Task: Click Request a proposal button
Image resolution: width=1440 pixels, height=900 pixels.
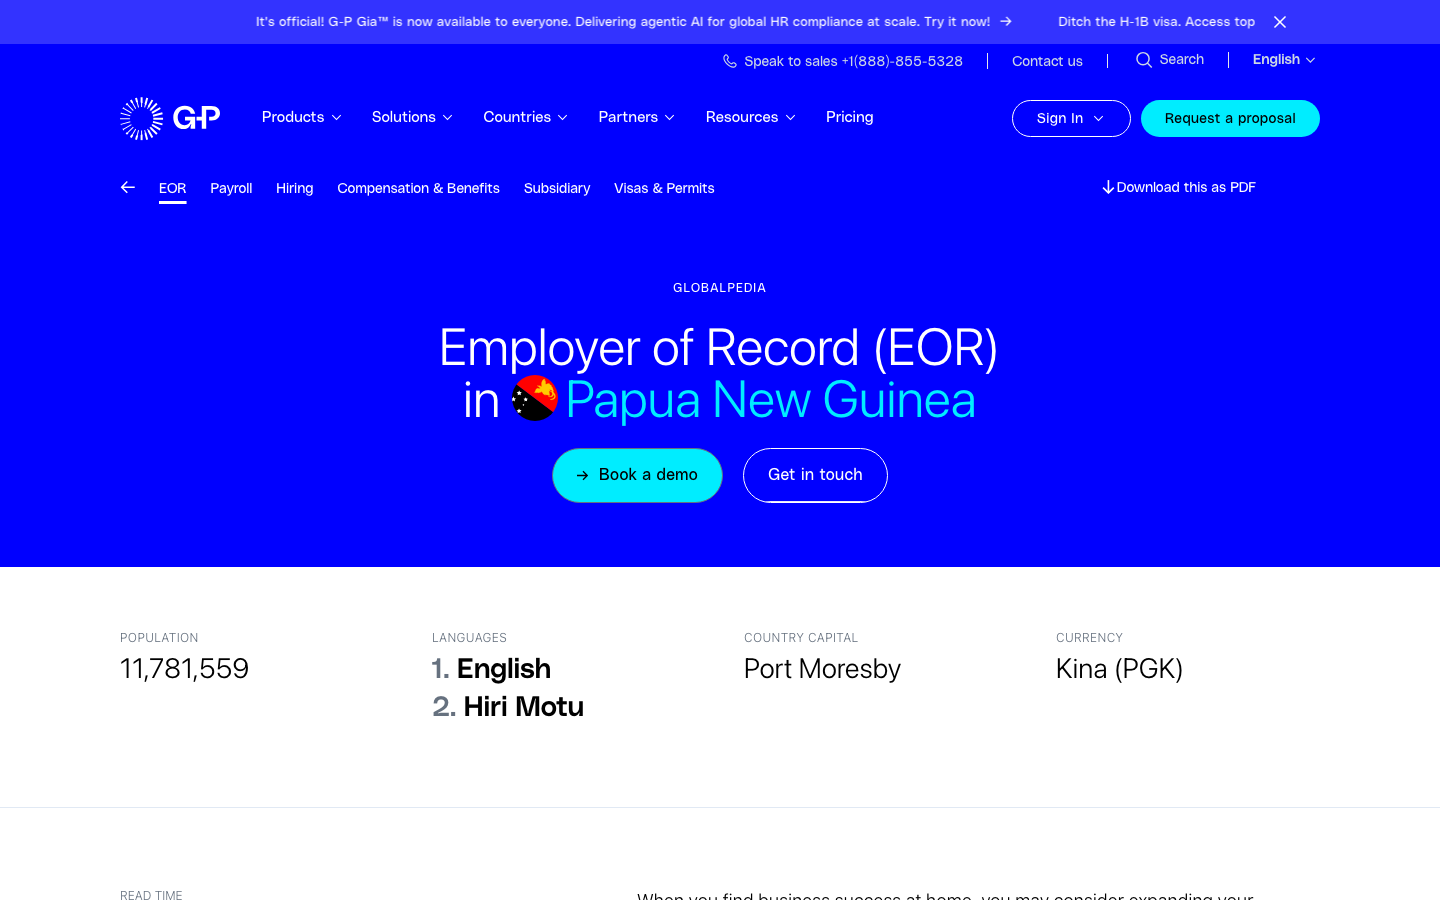Action: (x=1230, y=118)
